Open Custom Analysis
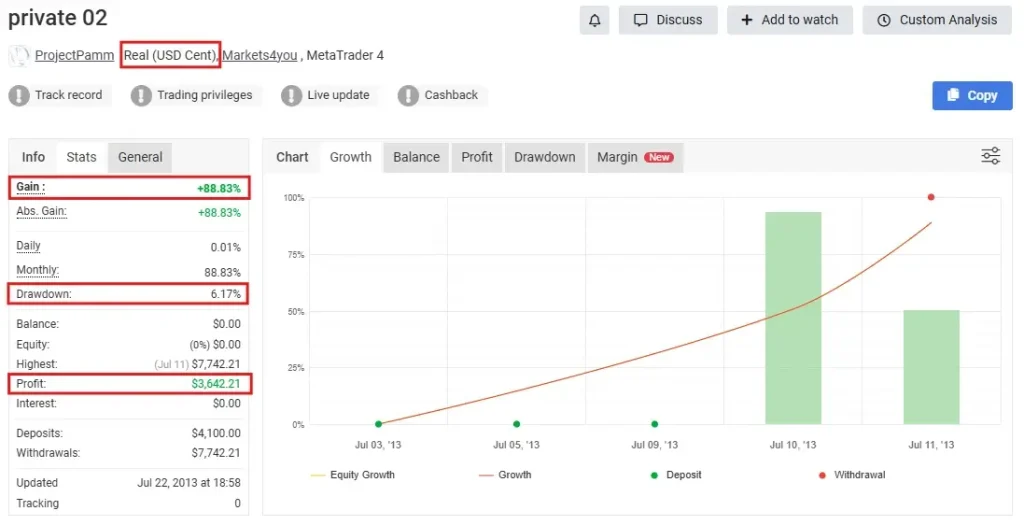This screenshot has height=525, width=1024. [x=936, y=20]
